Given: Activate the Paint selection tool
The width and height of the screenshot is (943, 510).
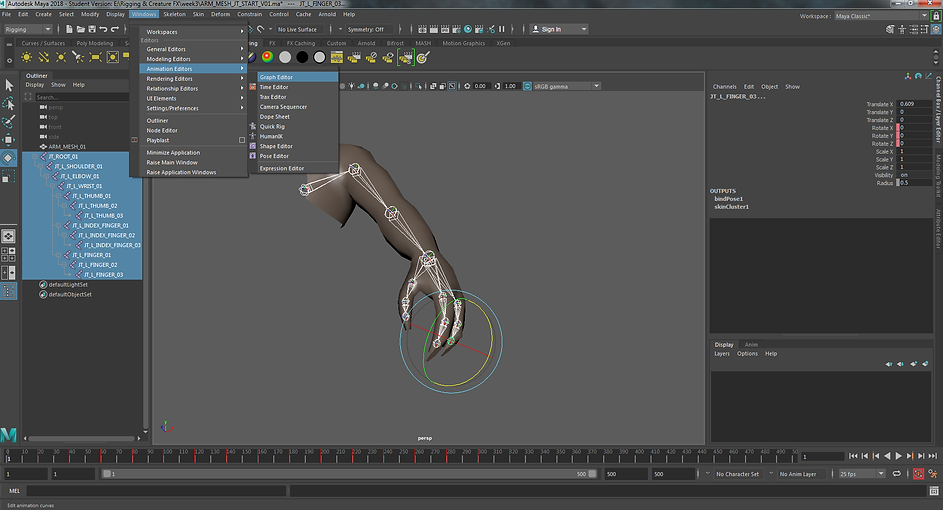Looking at the screenshot, I should pyautogui.click(x=9, y=121).
